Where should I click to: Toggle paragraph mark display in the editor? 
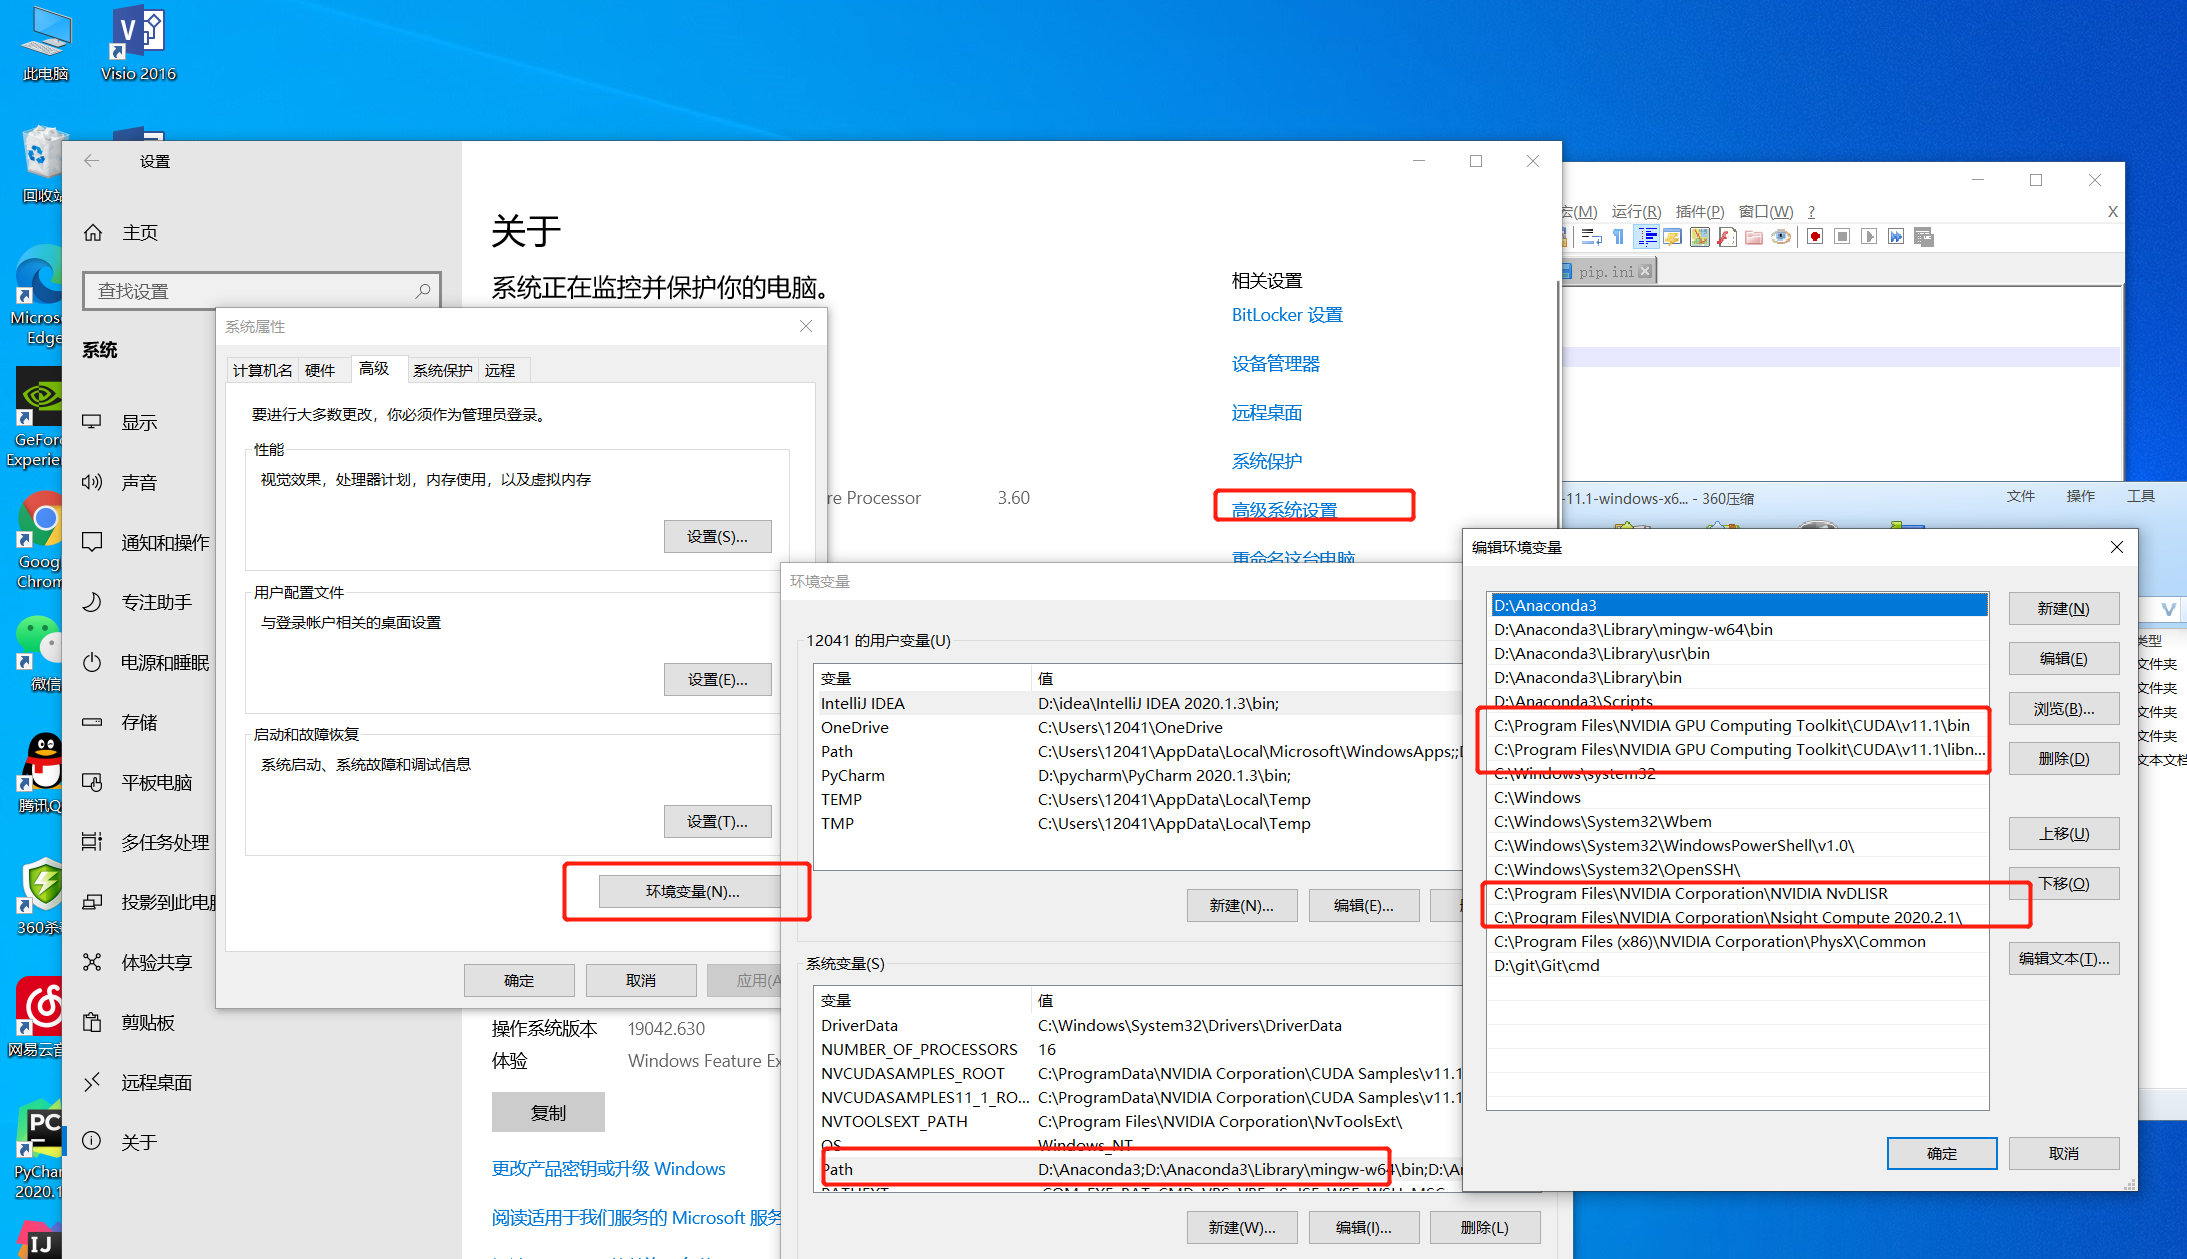pyautogui.click(x=1619, y=236)
